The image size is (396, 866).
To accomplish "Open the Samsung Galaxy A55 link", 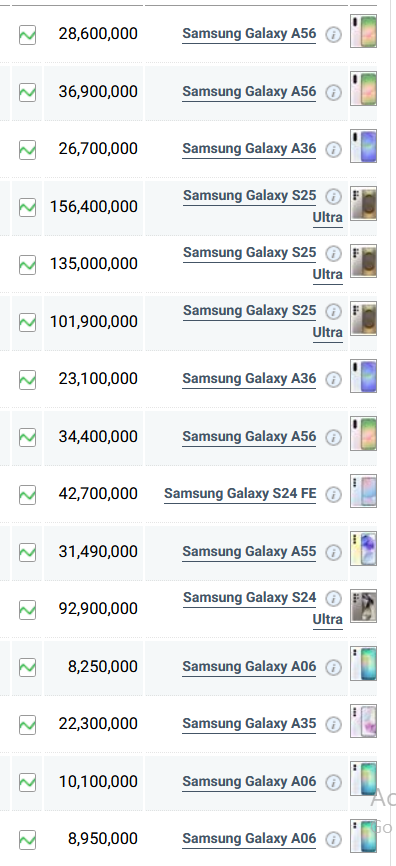I will click(x=249, y=551).
